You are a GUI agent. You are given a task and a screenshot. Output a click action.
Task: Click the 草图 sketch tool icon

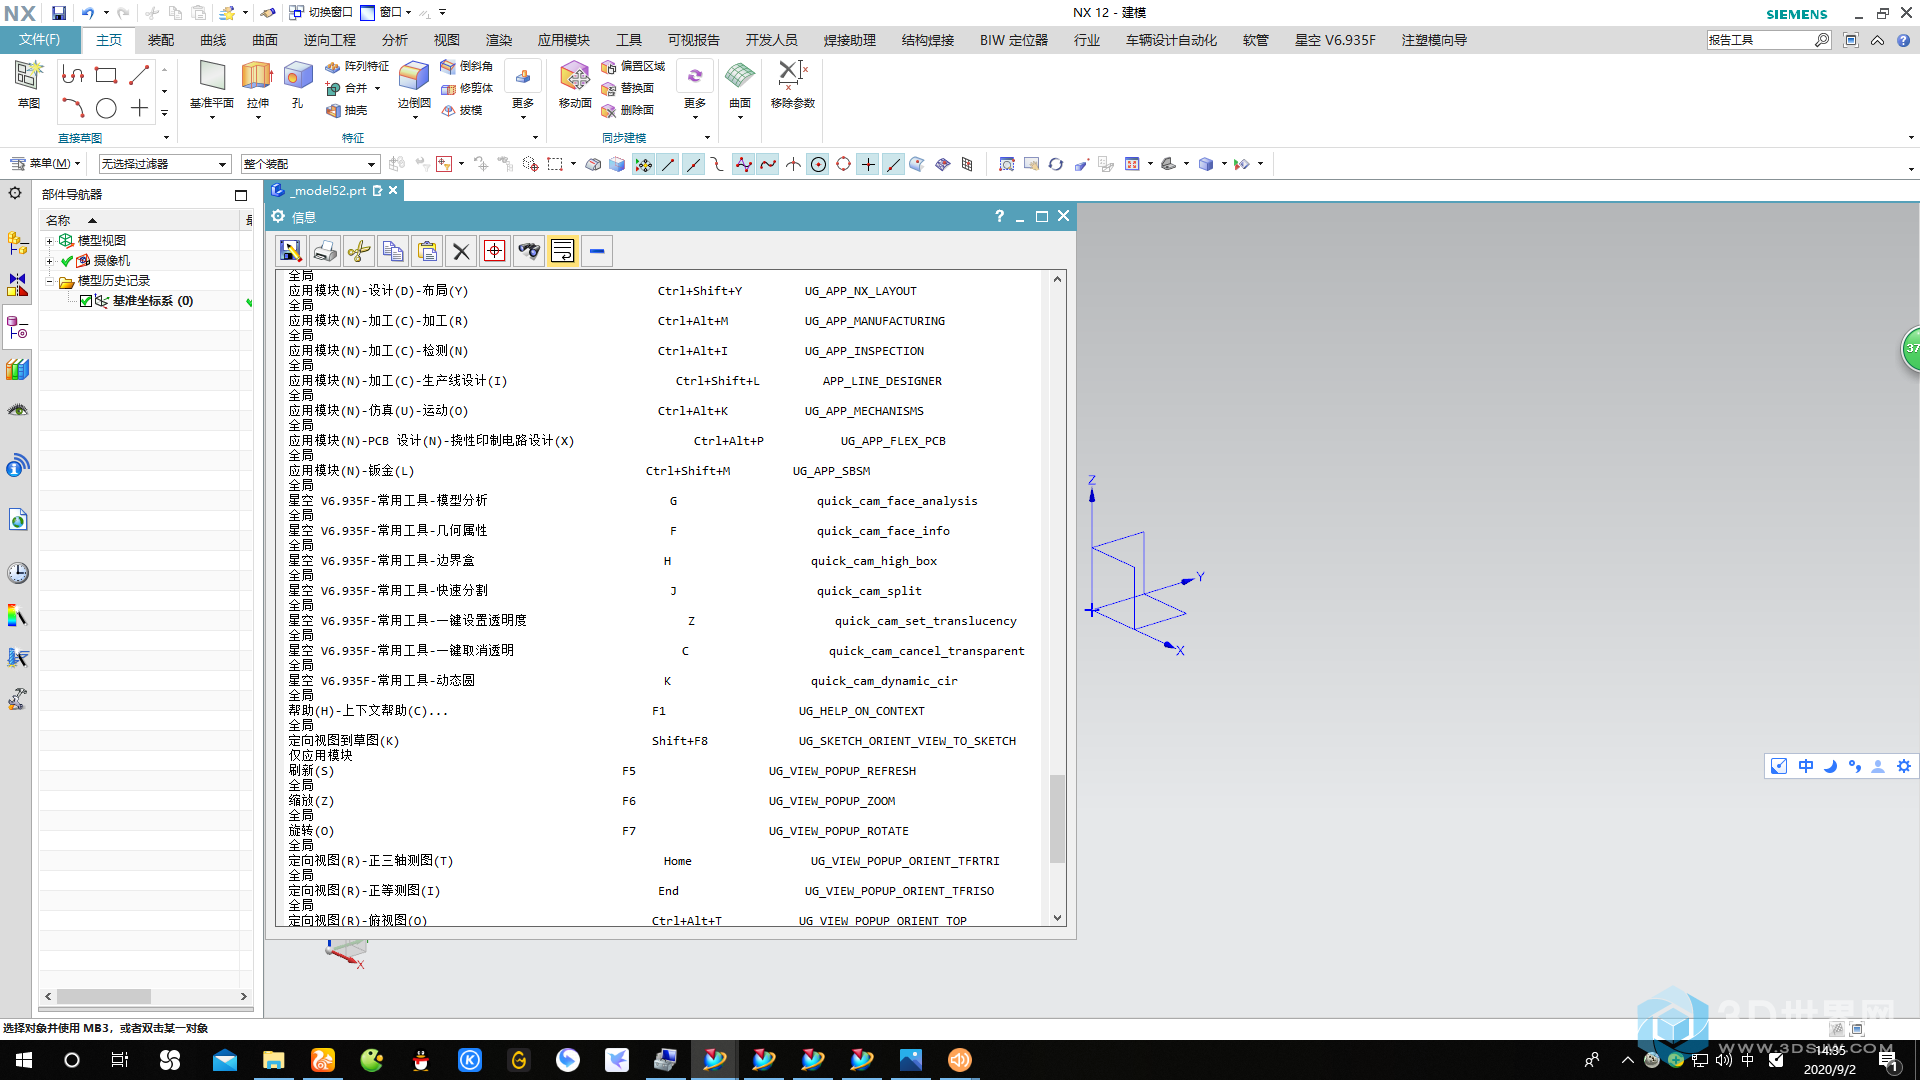pyautogui.click(x=29, y=76)
